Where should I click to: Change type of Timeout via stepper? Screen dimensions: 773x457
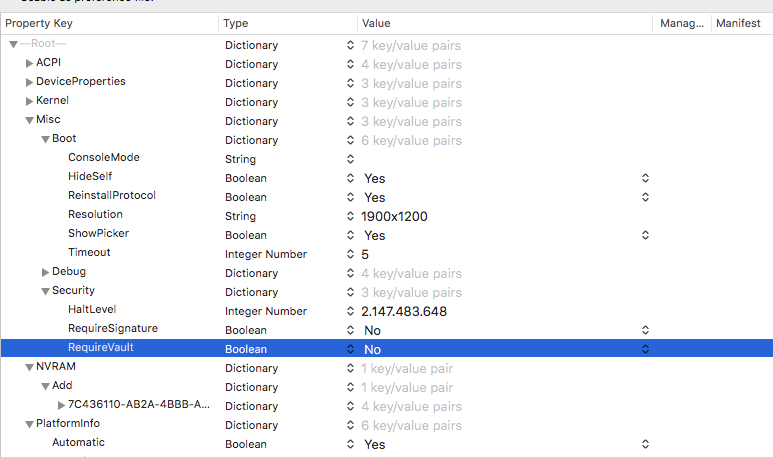[x=350, y=254]
